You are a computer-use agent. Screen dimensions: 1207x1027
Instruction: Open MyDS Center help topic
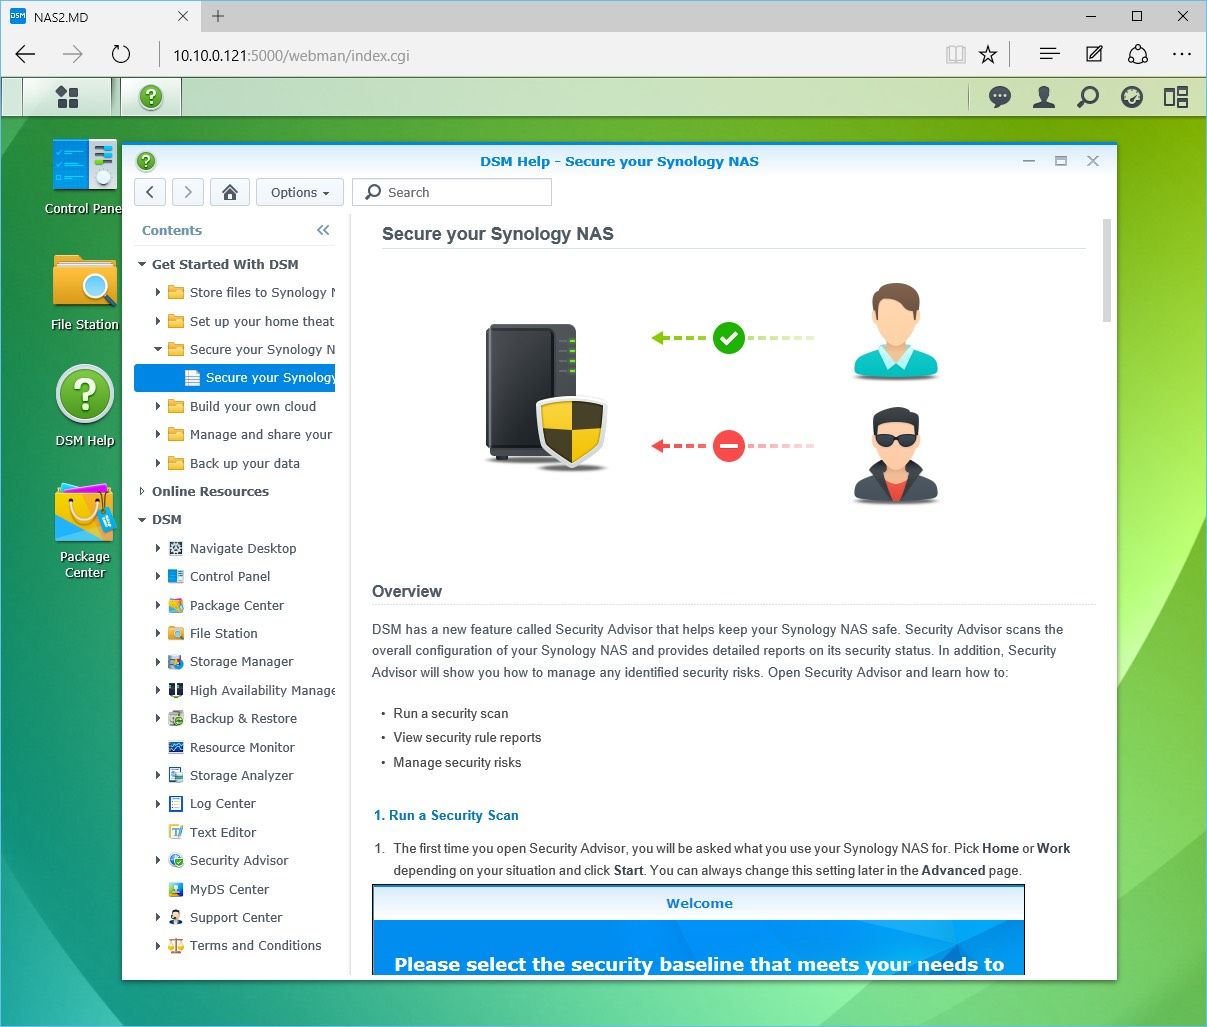click(x=229, y=889)
